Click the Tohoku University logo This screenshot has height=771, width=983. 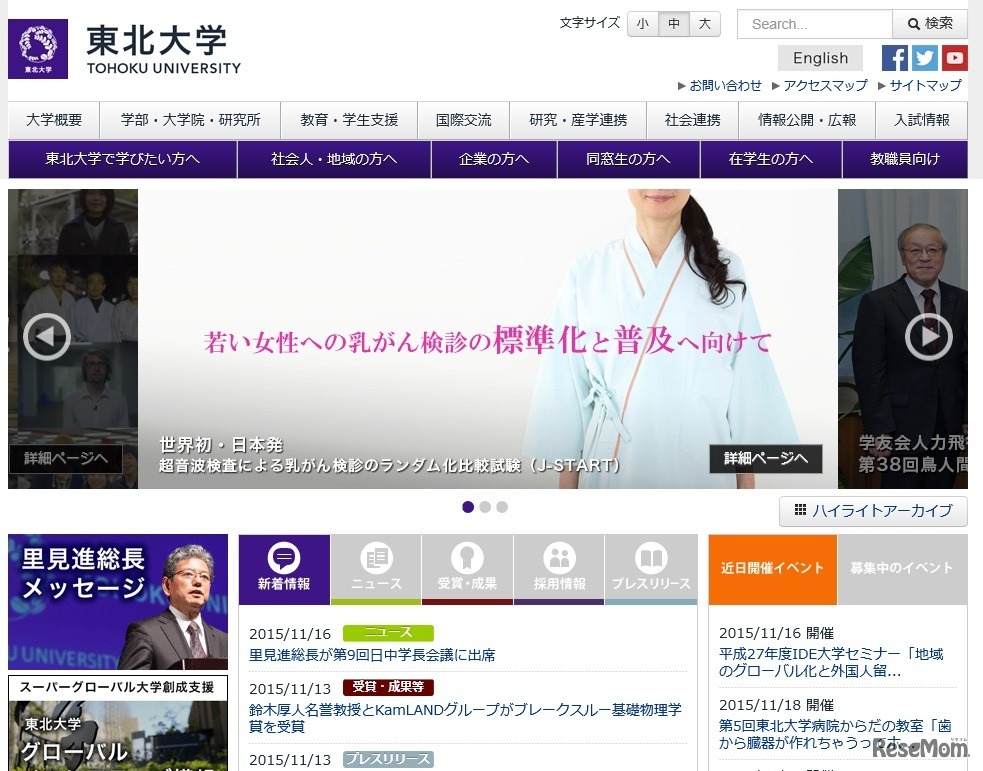coord(125,49)
